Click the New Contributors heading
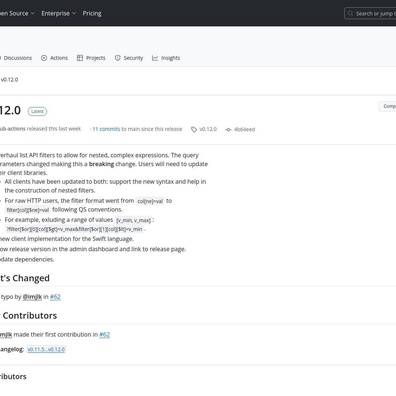 pos(29,315)
